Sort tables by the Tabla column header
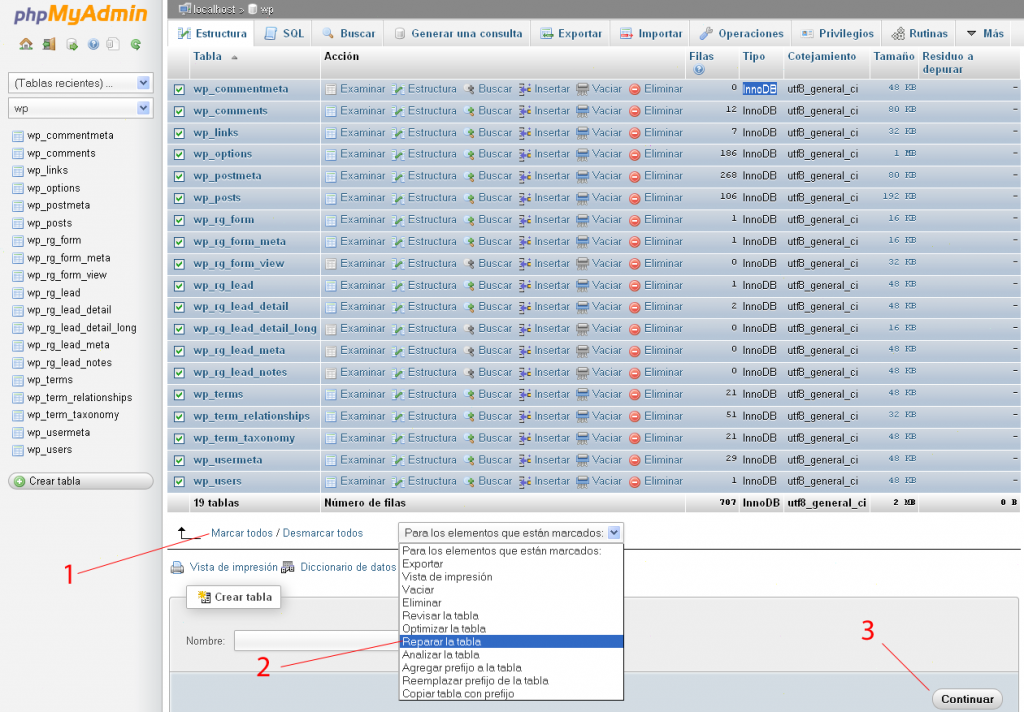The width and height of the screenshot is (1024, 712). pos(208,57)
